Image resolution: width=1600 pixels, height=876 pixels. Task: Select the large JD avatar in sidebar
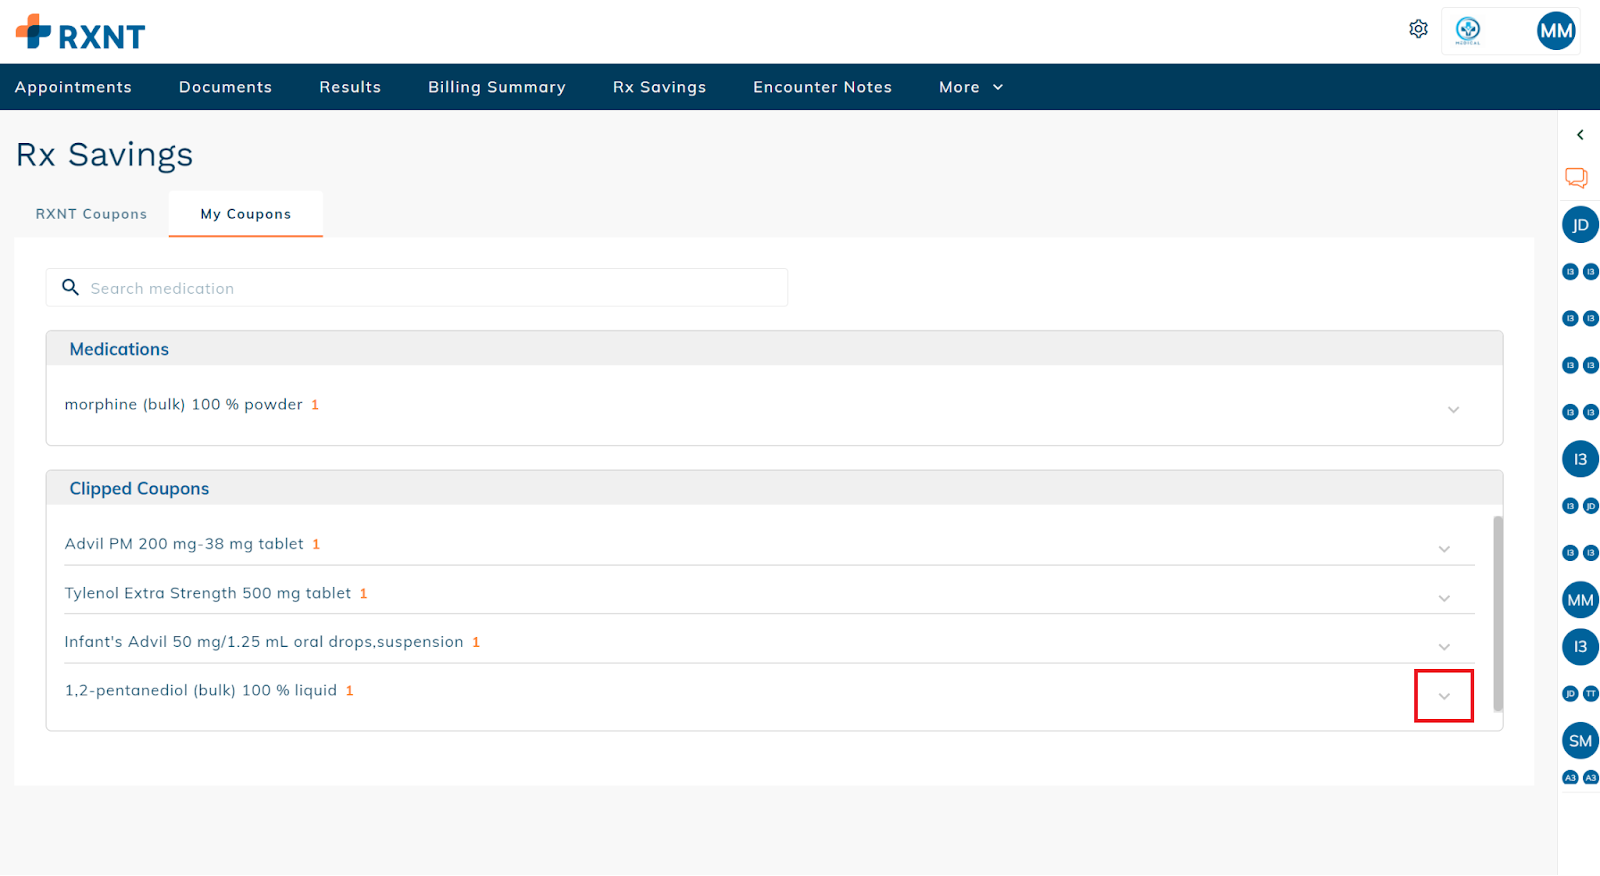(x=1580, y=225)
